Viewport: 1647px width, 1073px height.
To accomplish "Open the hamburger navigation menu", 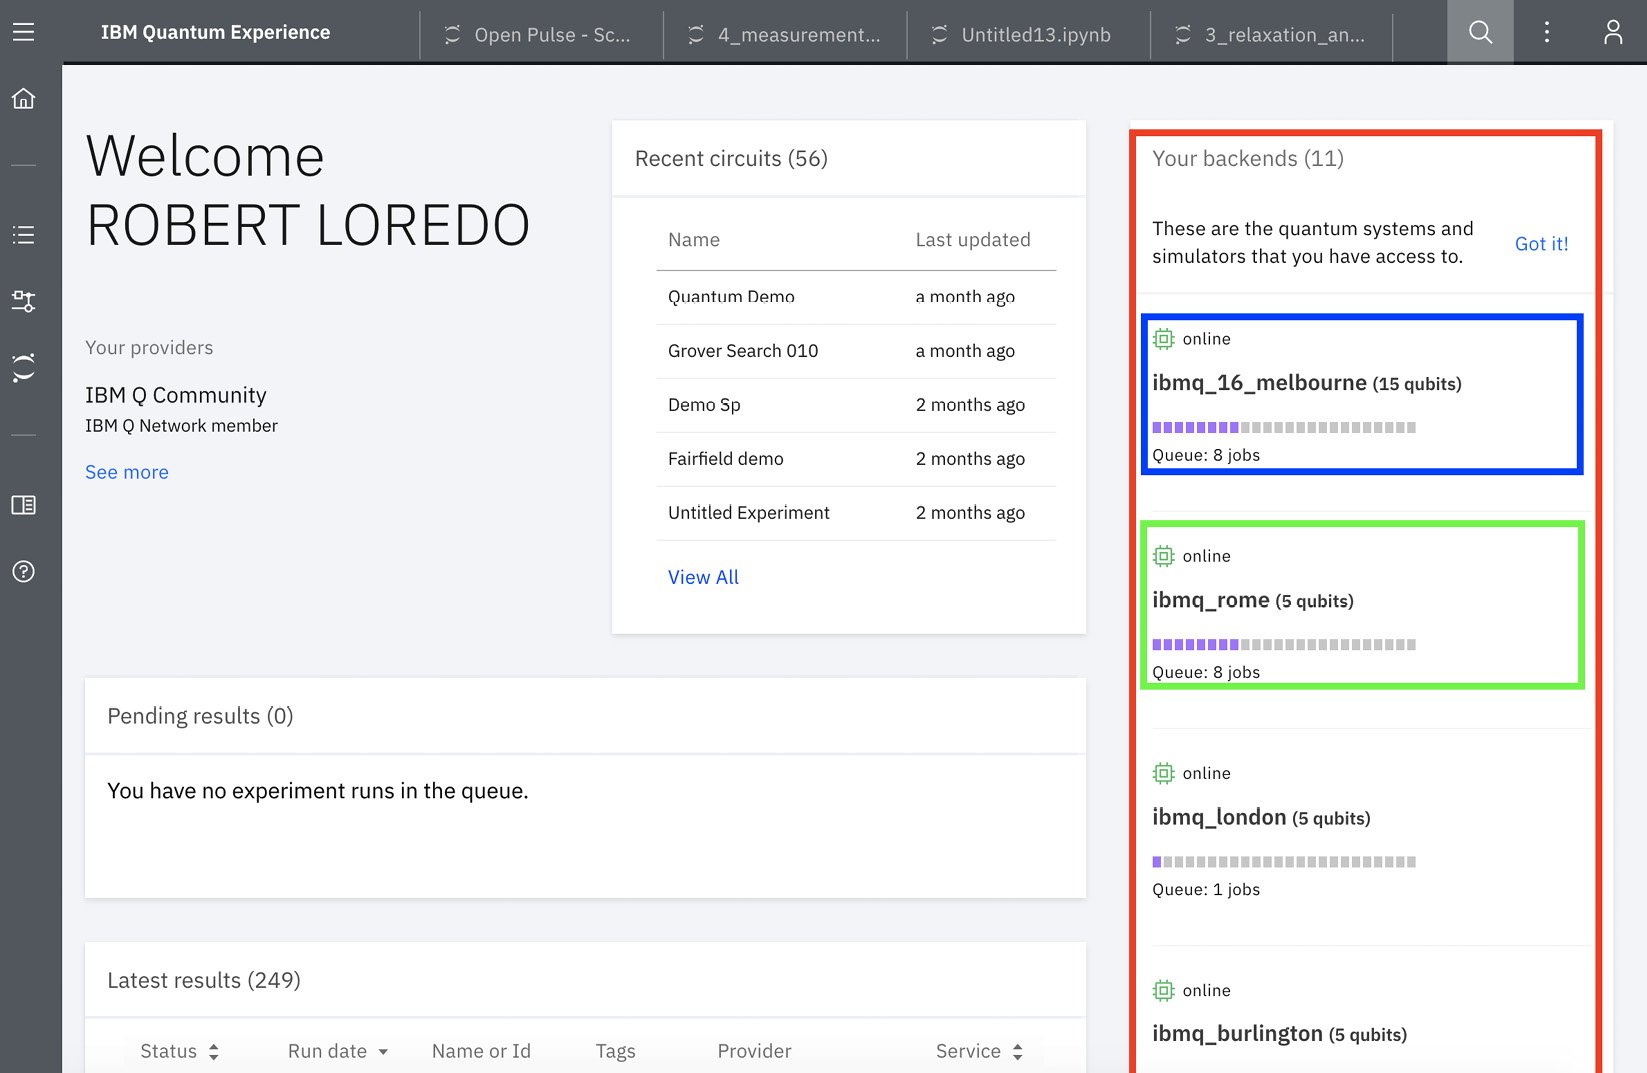I will 23,32.
